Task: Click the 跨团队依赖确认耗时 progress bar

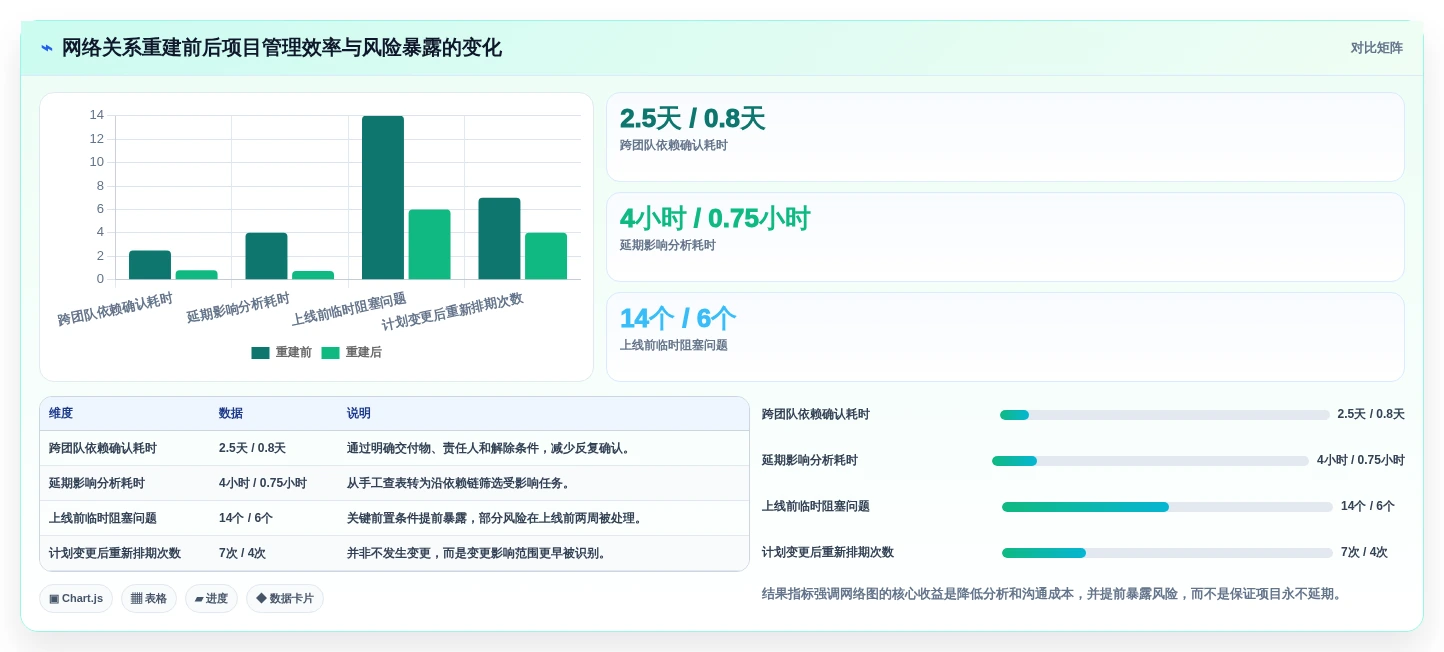Action: click(1165, 415)
